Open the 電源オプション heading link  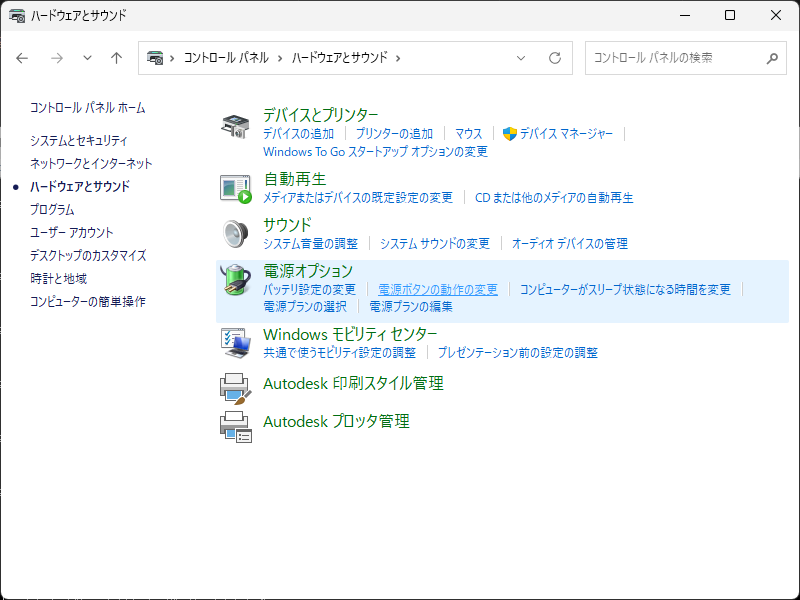(308, 270)
